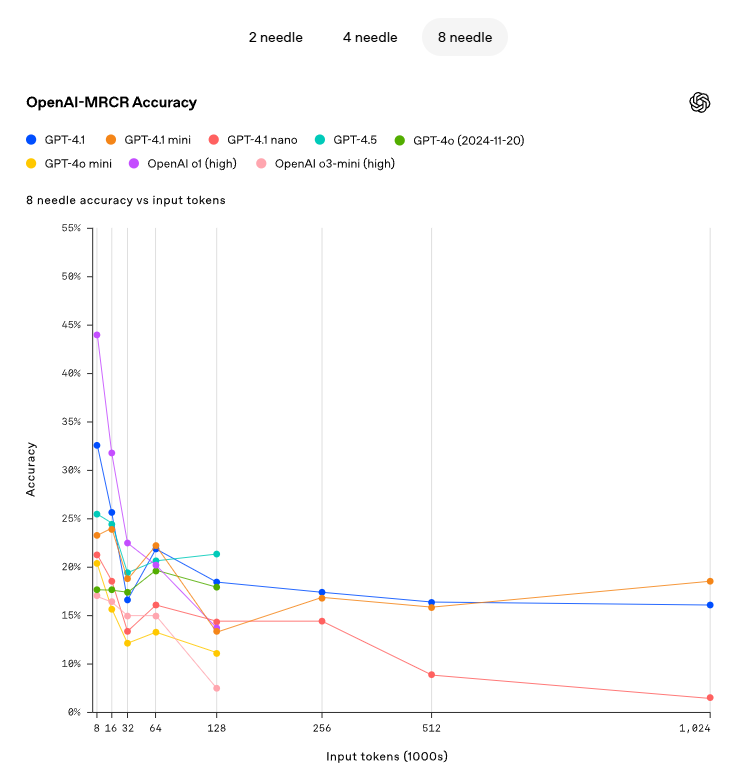
Task: Click the 55% y-axis label
Action: (71, 228)
